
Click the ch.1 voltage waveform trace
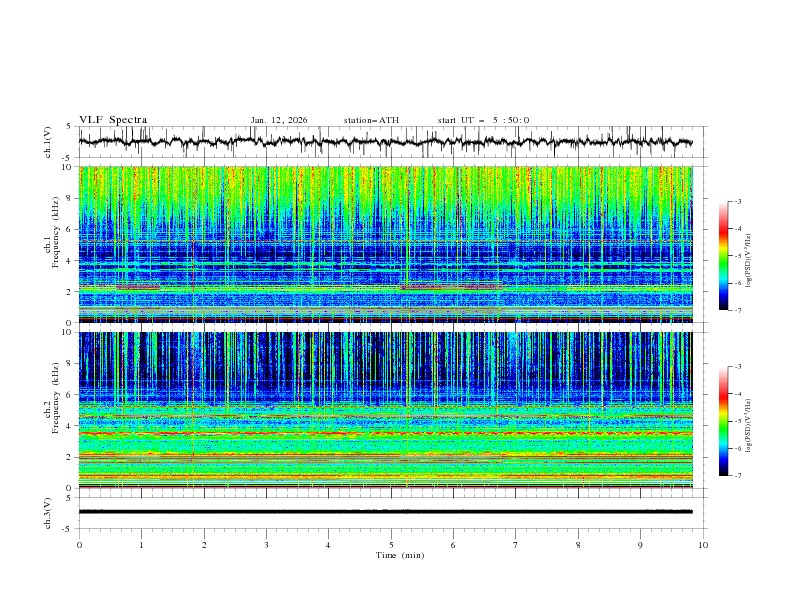point(386,142)
